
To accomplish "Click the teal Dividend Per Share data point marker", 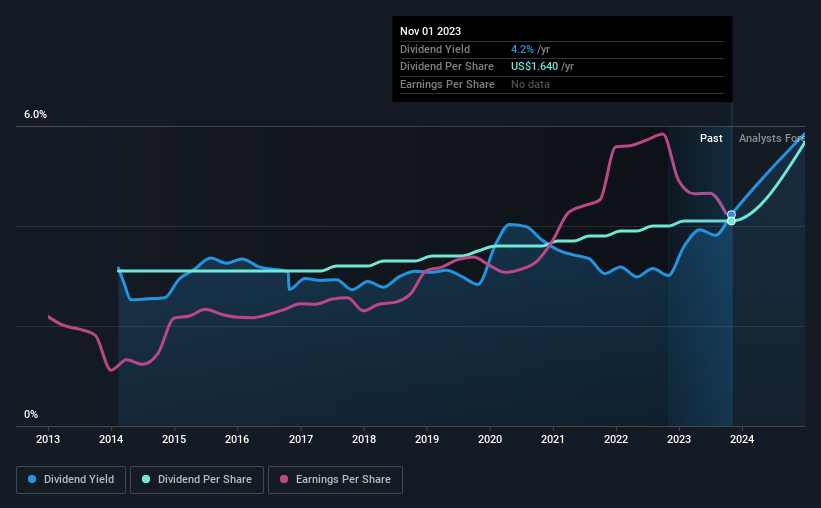I will tap(731, 221).
